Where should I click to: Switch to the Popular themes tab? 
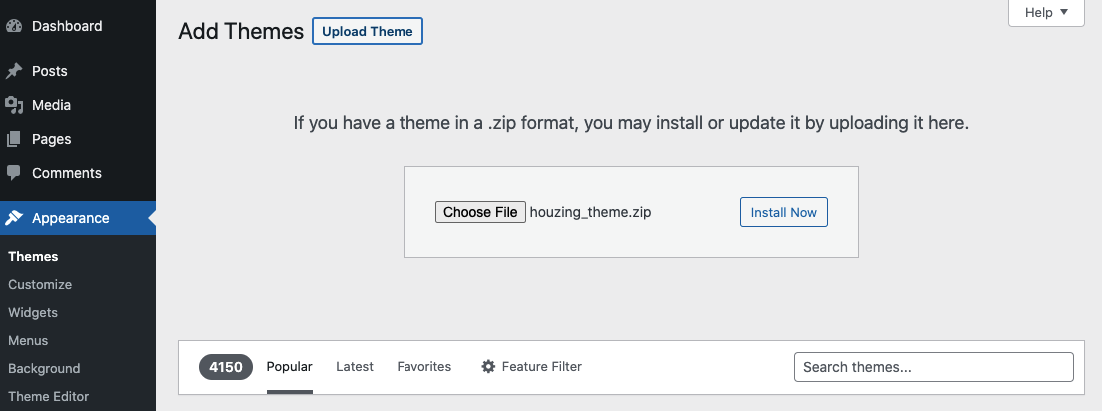click(x=289, y=367)
